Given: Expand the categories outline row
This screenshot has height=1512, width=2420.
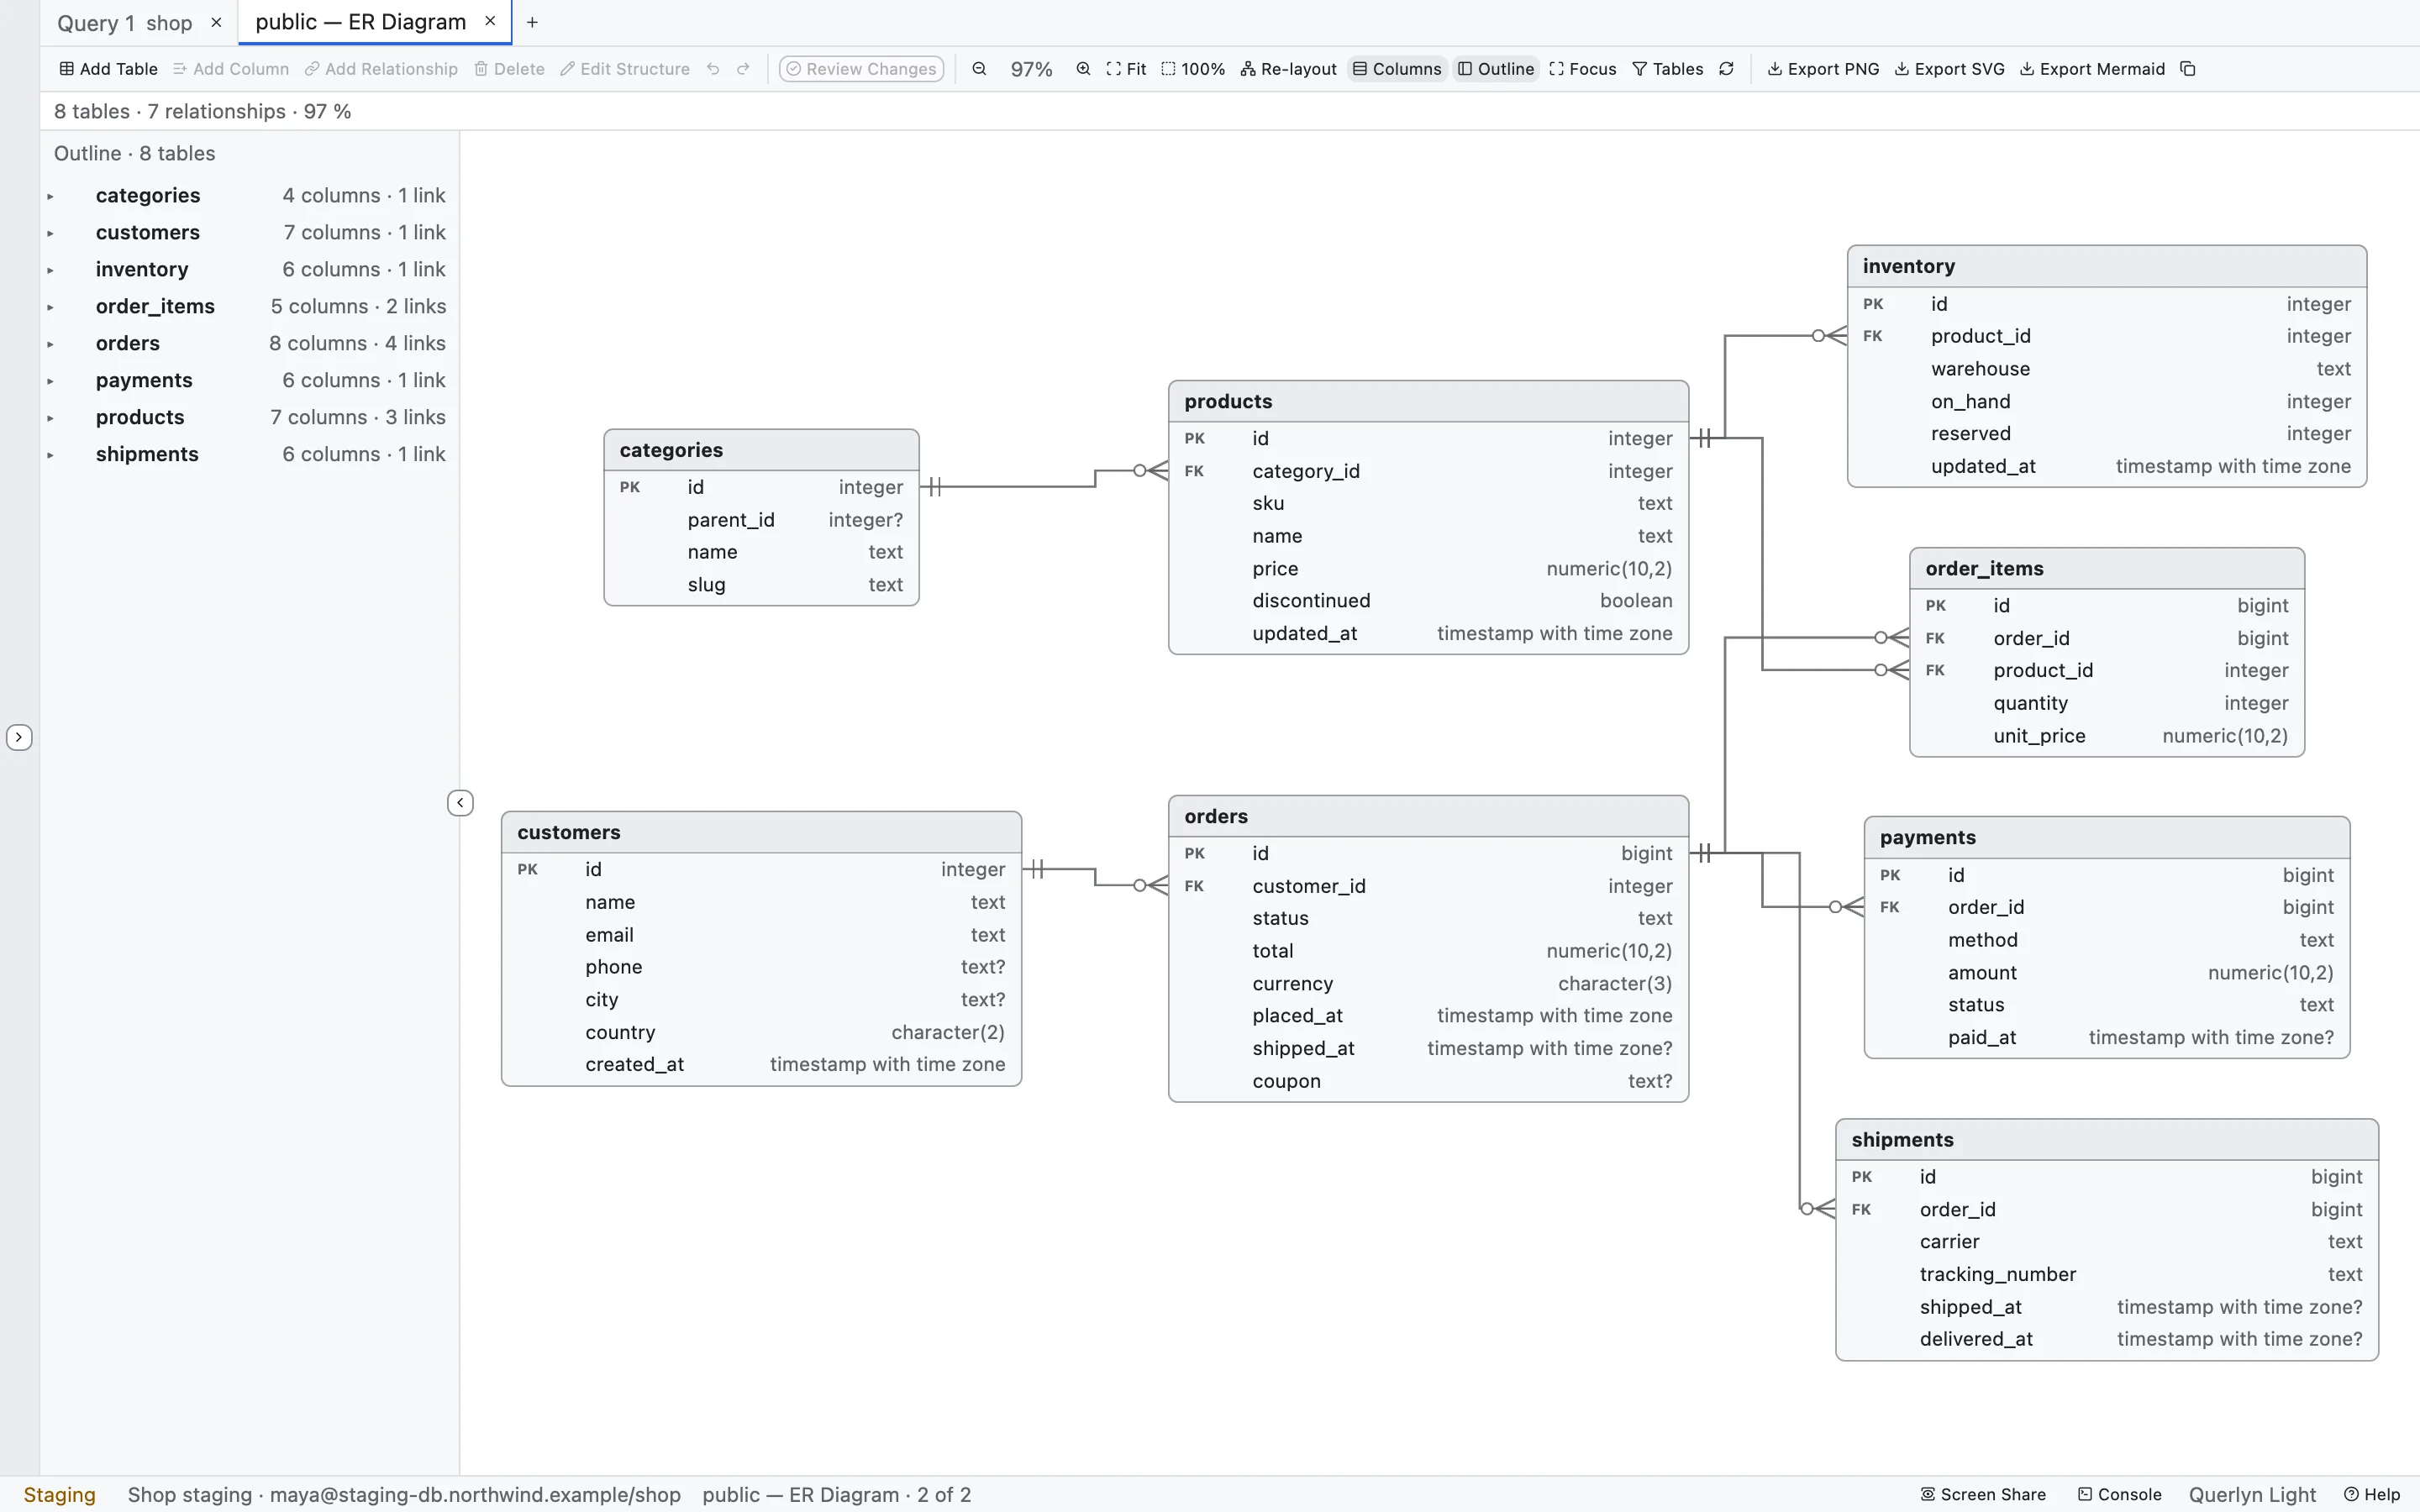Looking at the screenshot, I should 50,196.
